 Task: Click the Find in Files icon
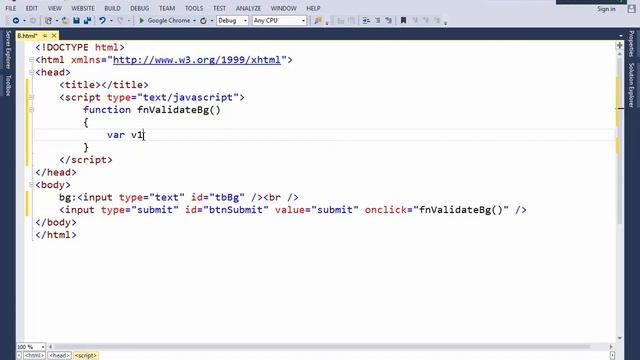point(318,20)
